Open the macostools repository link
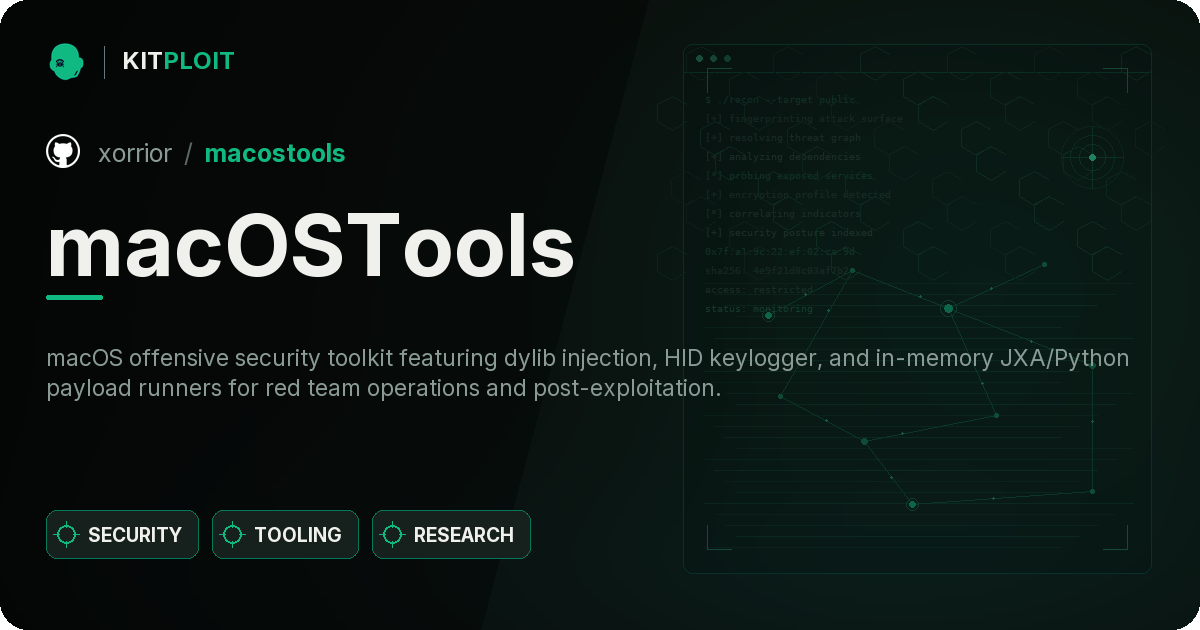 click(x=275, y=153)
